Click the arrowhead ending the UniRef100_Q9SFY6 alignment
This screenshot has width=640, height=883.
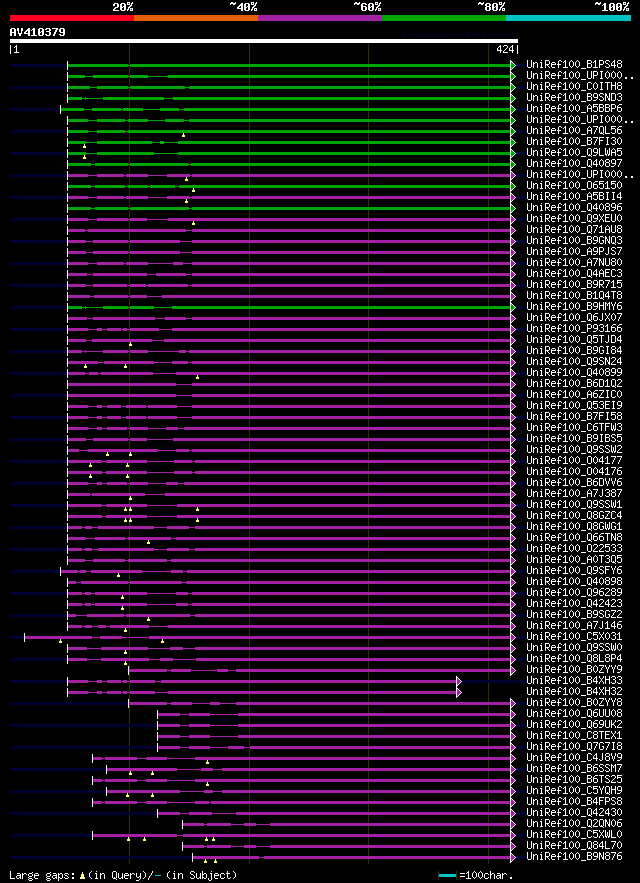click(513, 572)
